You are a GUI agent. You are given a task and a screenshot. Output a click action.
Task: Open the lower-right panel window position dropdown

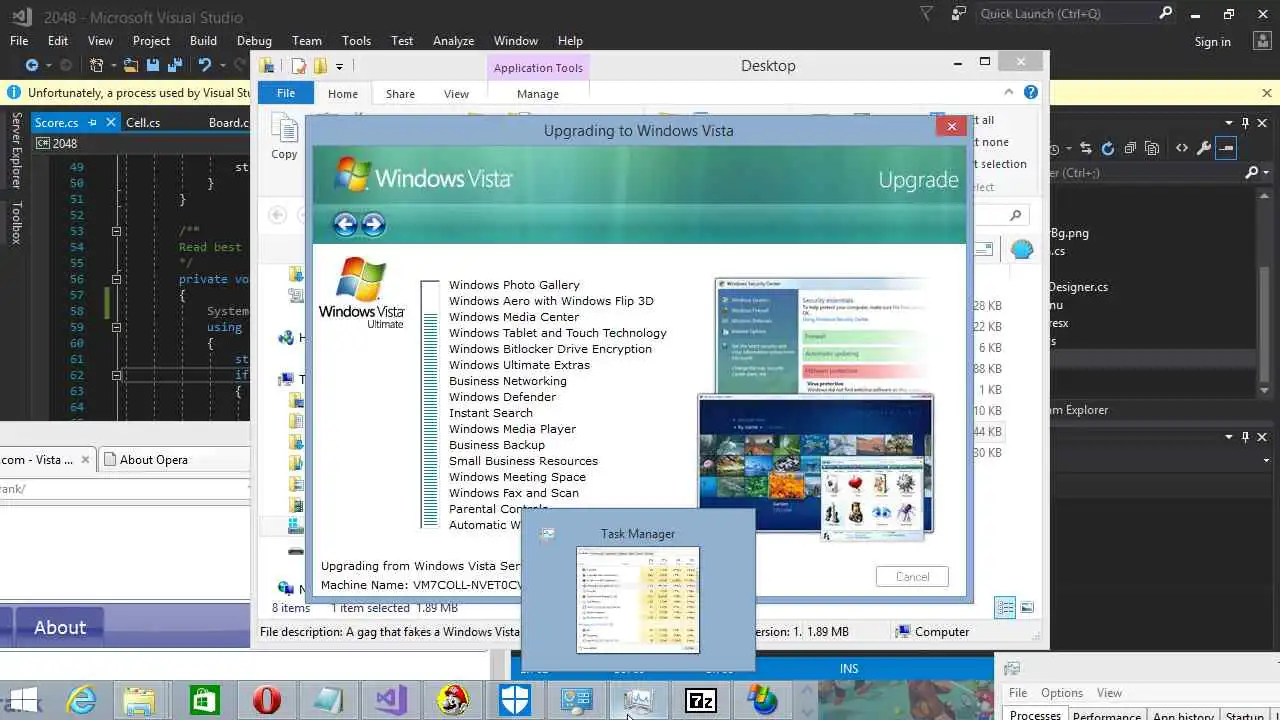coord(1231,436)
